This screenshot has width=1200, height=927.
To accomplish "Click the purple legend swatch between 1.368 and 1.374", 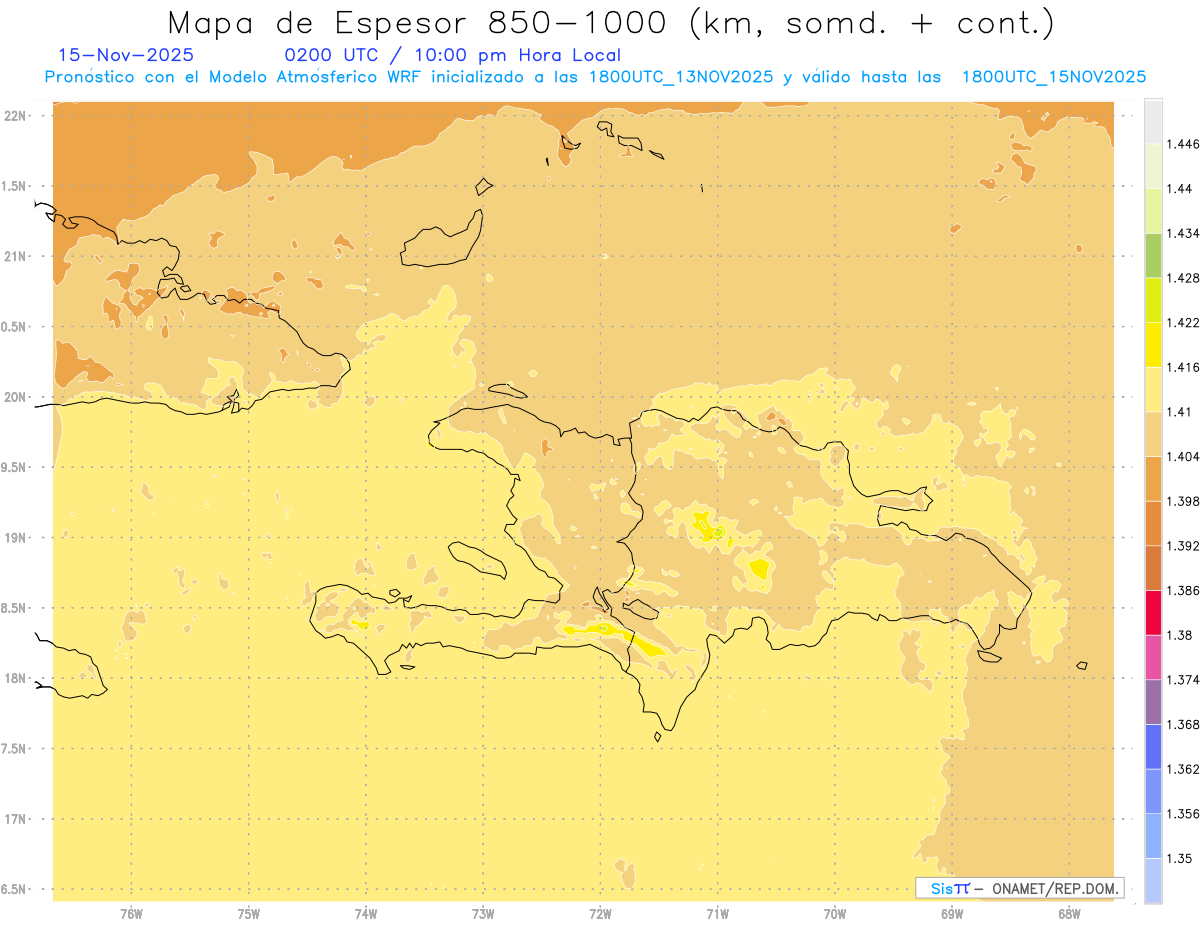I will (1153, 702).
